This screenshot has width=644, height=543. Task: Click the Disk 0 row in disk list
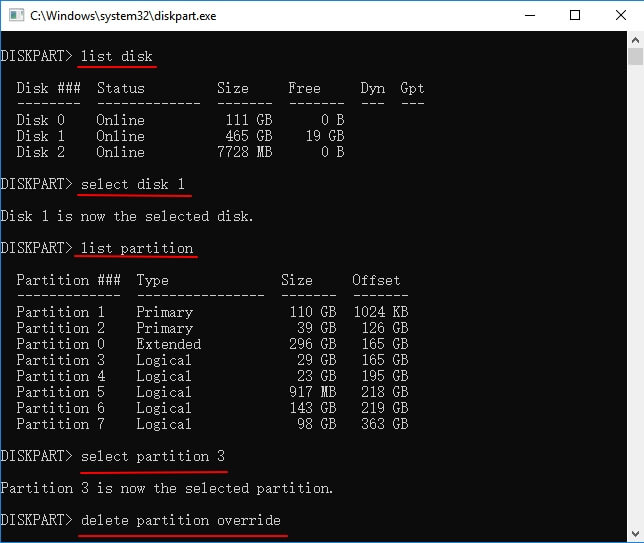[x=180, y=120]
